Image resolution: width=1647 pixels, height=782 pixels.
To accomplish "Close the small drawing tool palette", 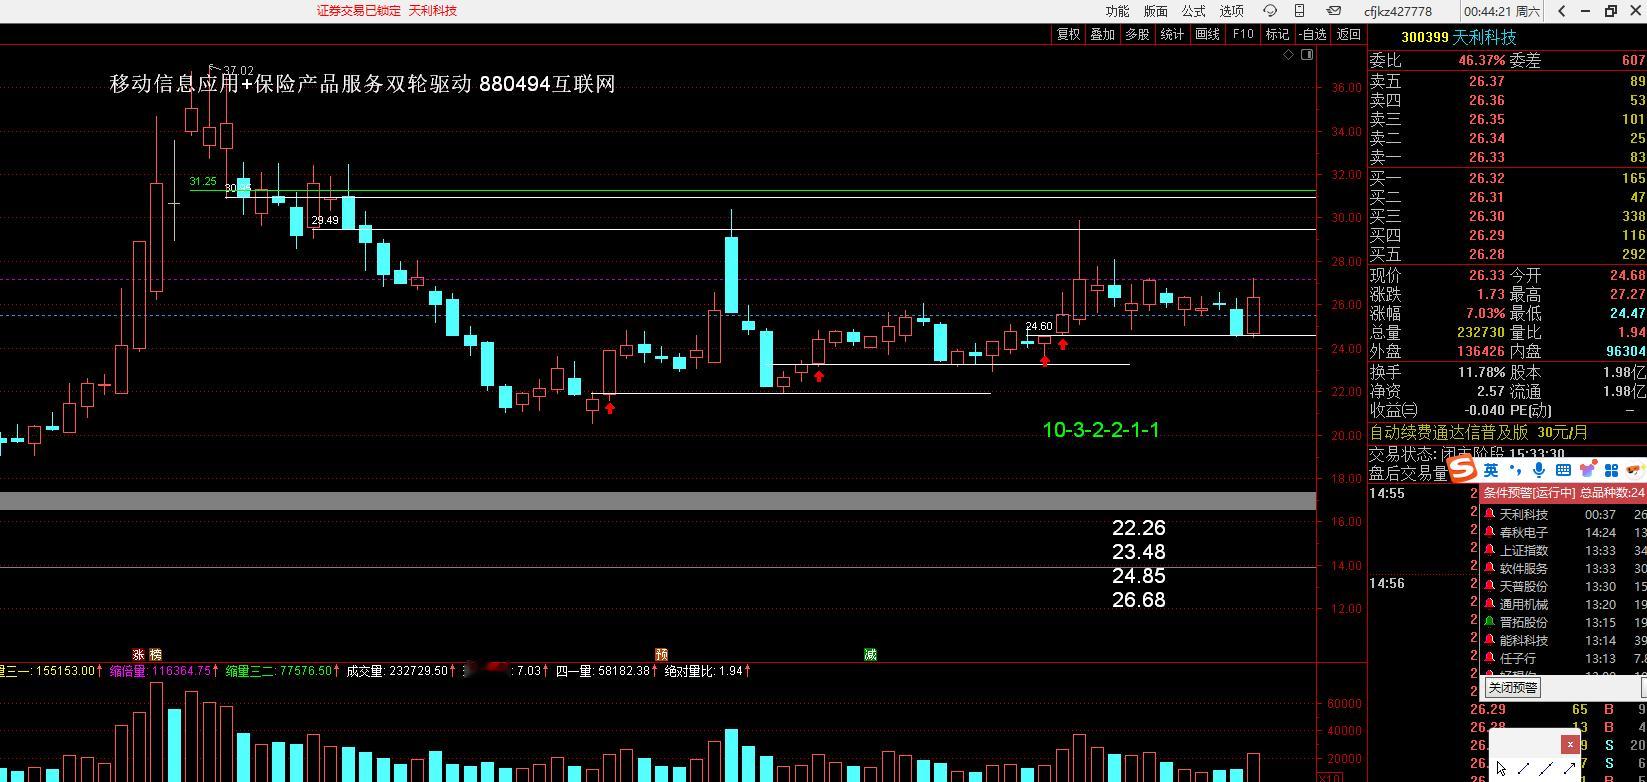I will tap(1570, 744).
